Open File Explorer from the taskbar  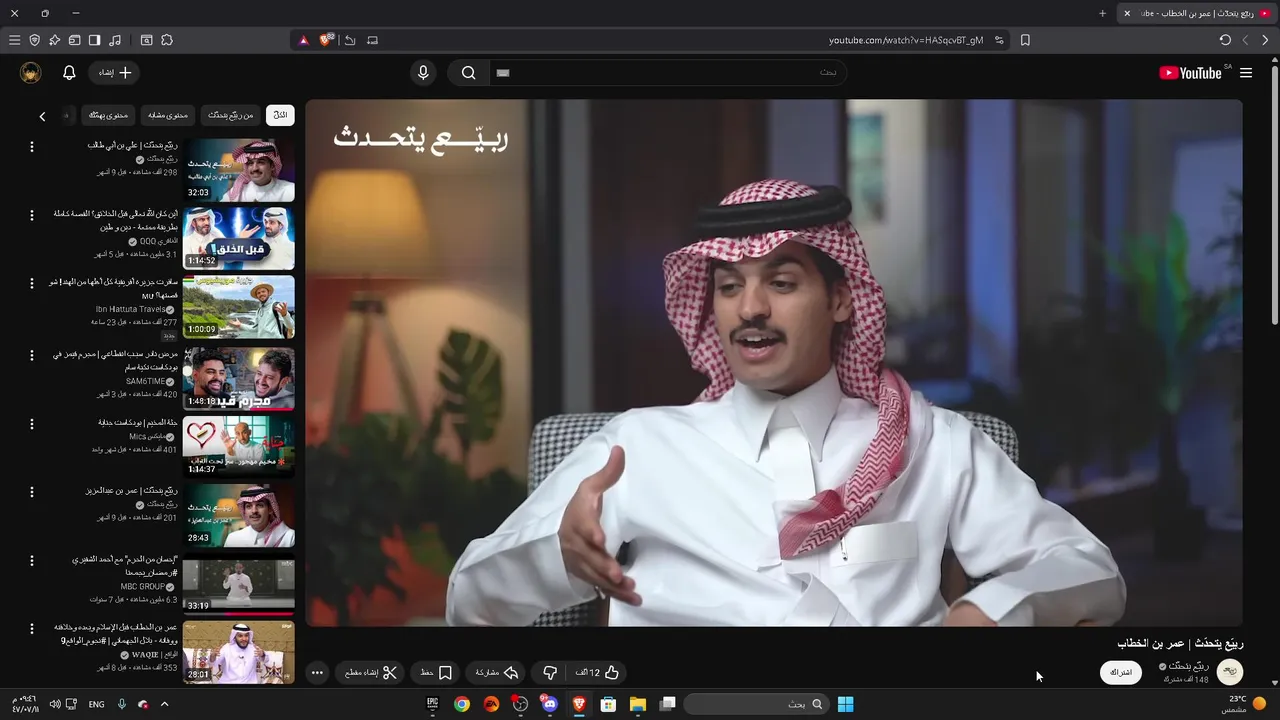coord(637,704)
